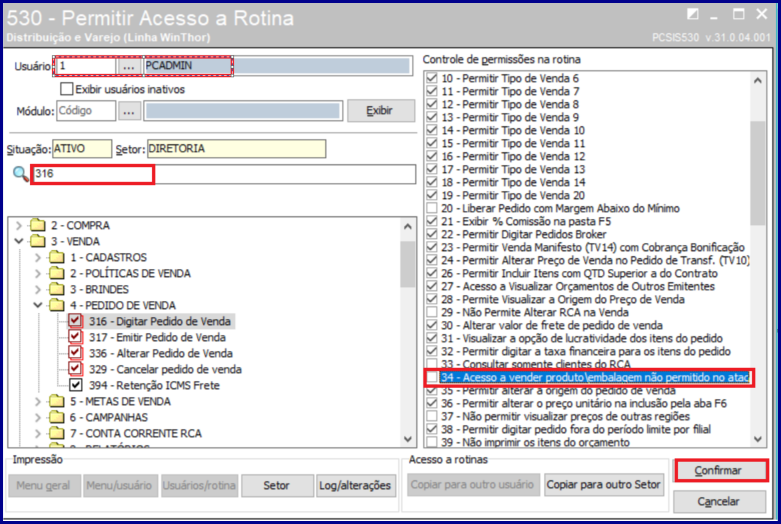
Task: Click the 5 - METAS DE VENDA folder icon
Action: 57,401
